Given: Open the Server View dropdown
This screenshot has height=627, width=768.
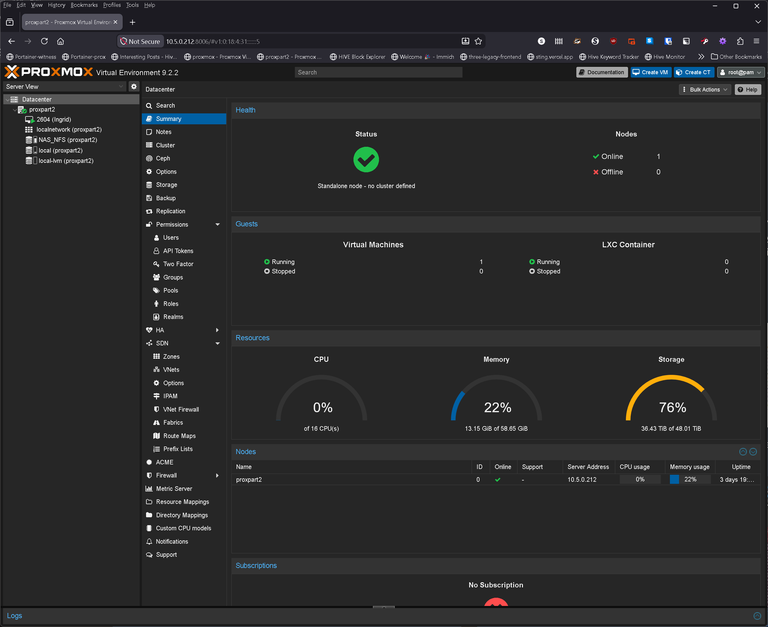Looking at the screenshot, I should [65, 86].
